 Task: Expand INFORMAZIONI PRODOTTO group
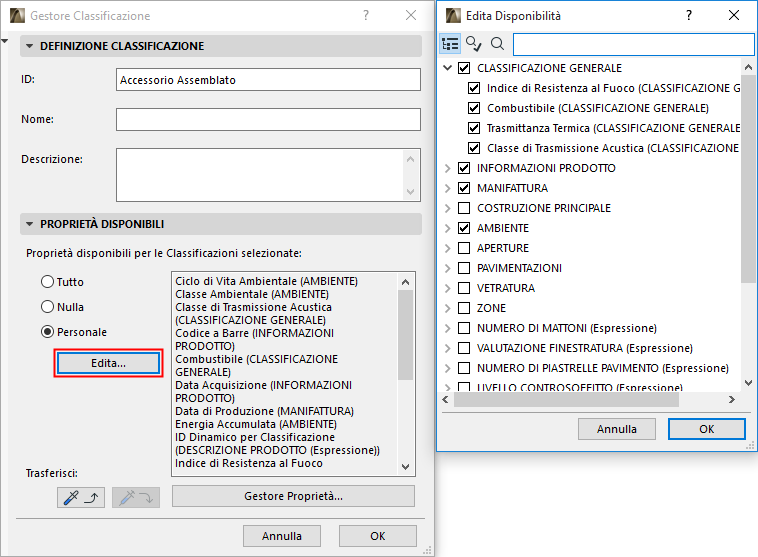(x=448, y=168)
